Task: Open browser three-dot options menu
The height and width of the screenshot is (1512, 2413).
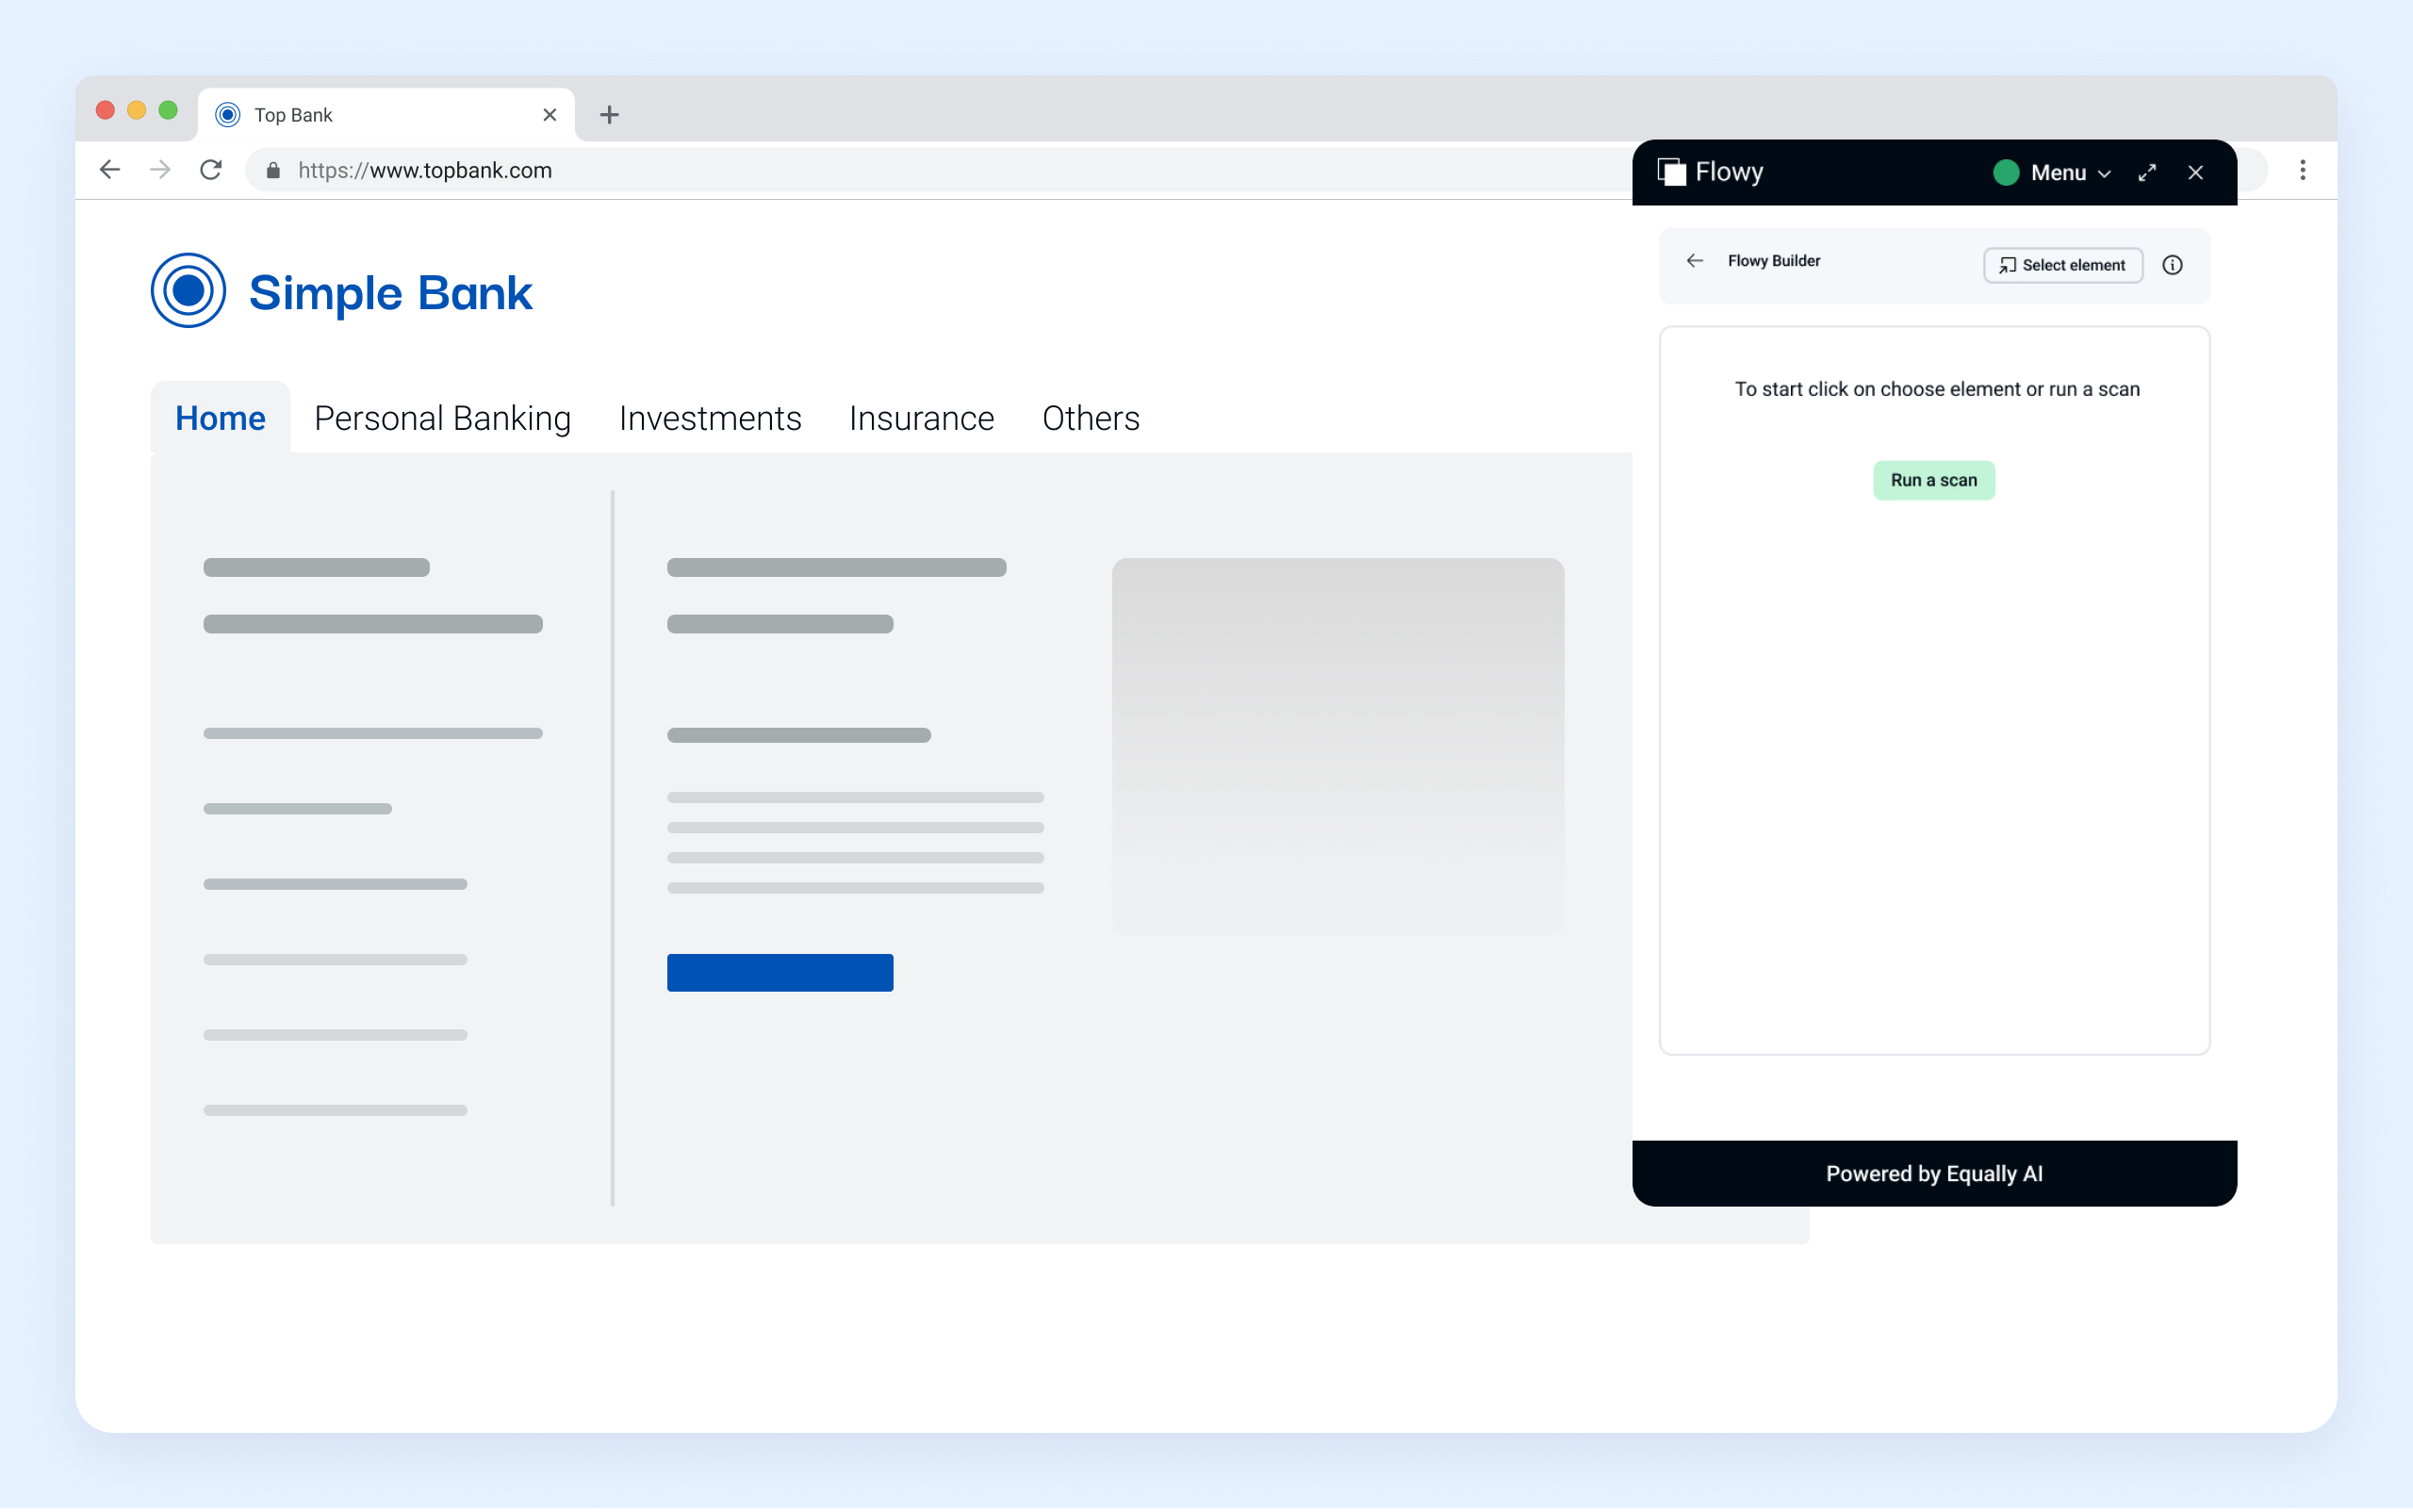Action: click(x=2302, y=170)
